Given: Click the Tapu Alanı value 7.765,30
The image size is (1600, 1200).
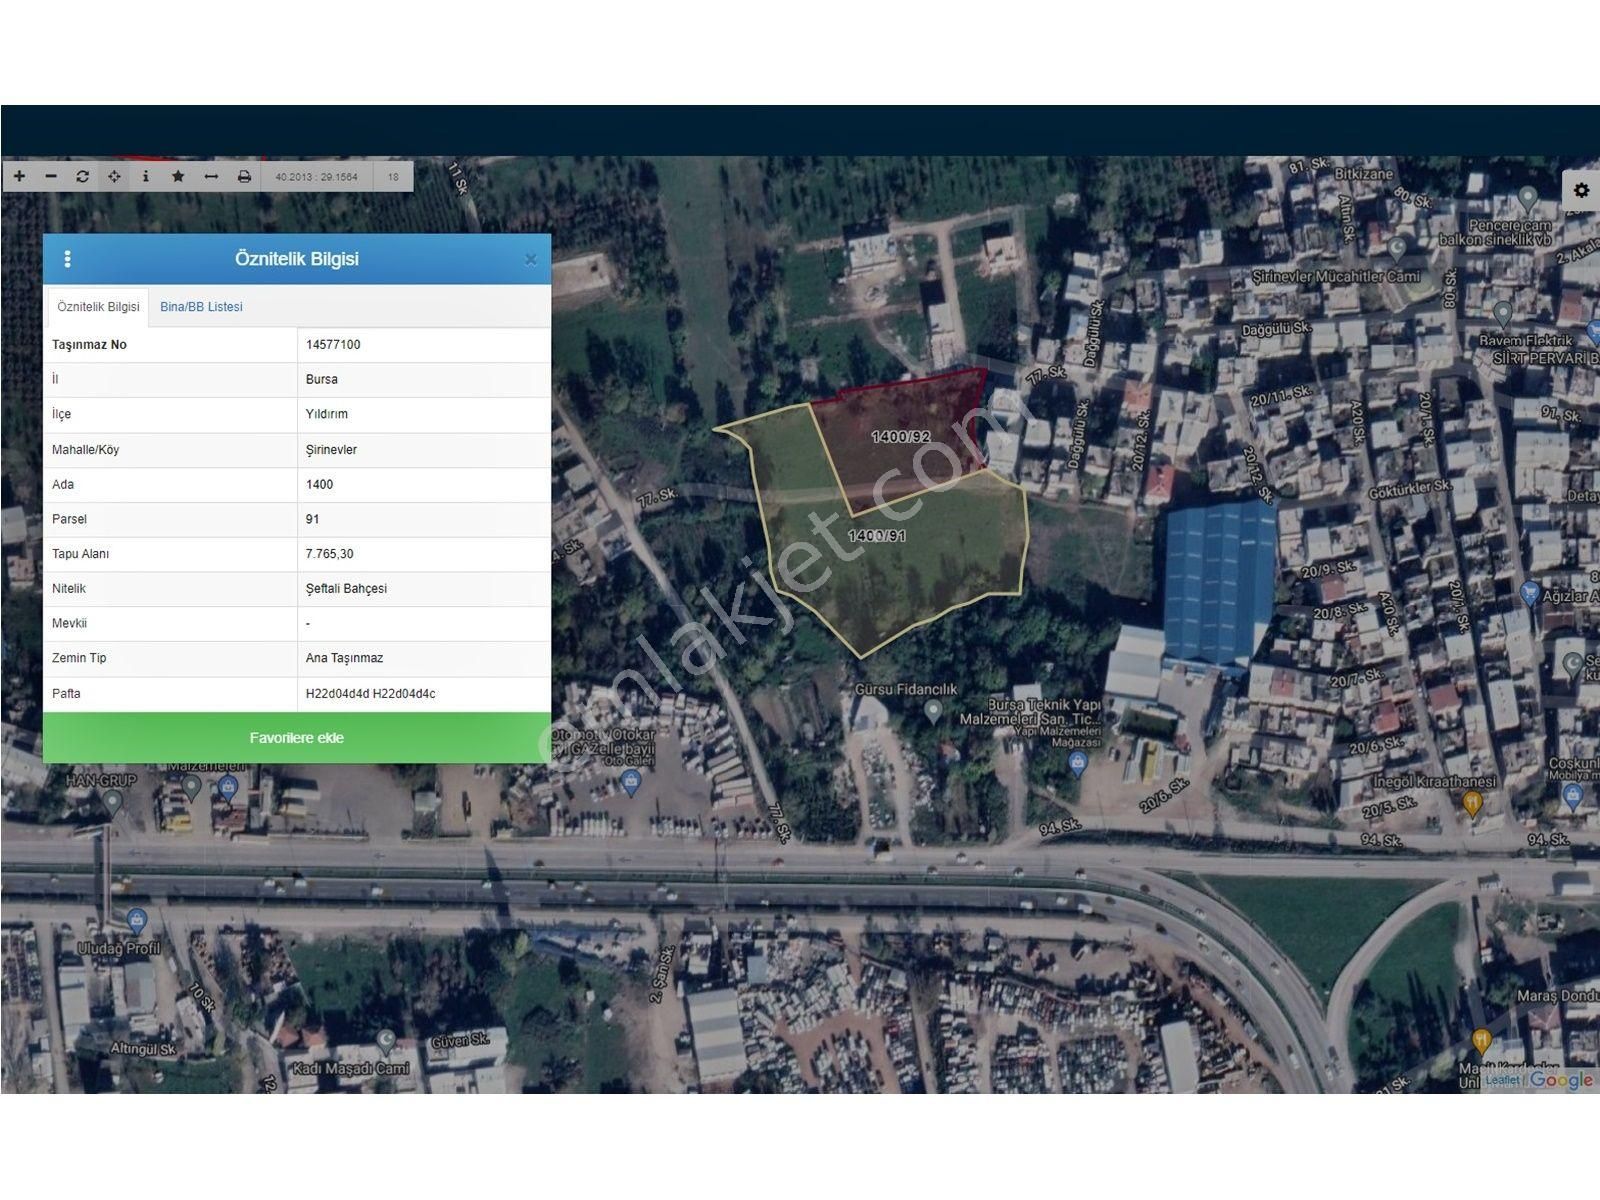Looking at the screenshot, I should [x=329, y=554].
